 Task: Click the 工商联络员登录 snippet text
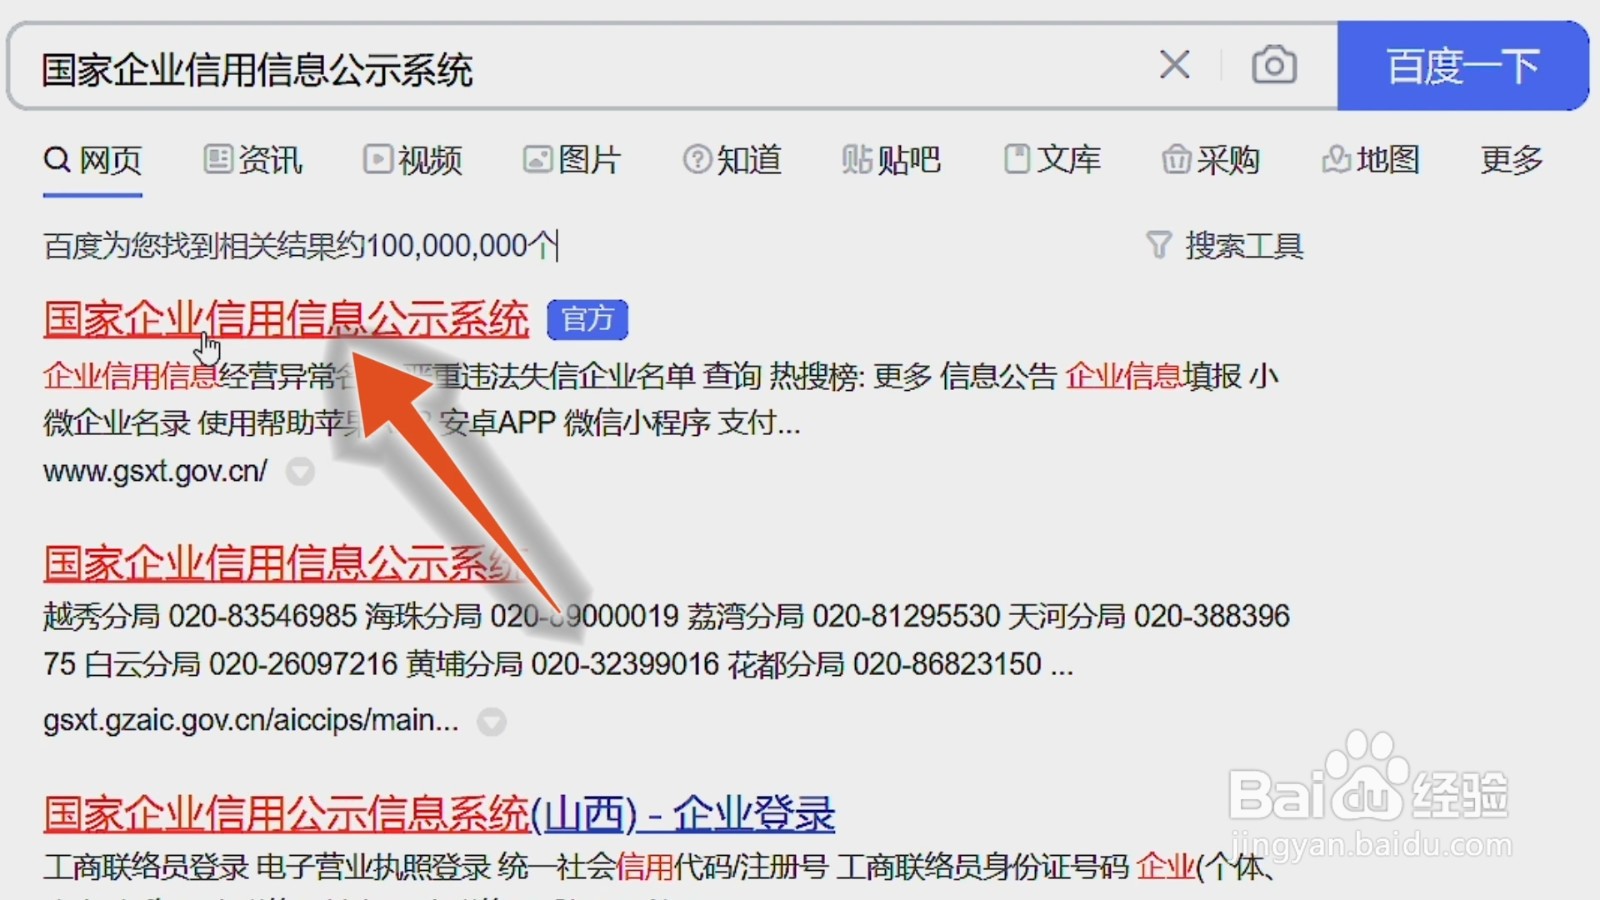(x=146, y=866)
